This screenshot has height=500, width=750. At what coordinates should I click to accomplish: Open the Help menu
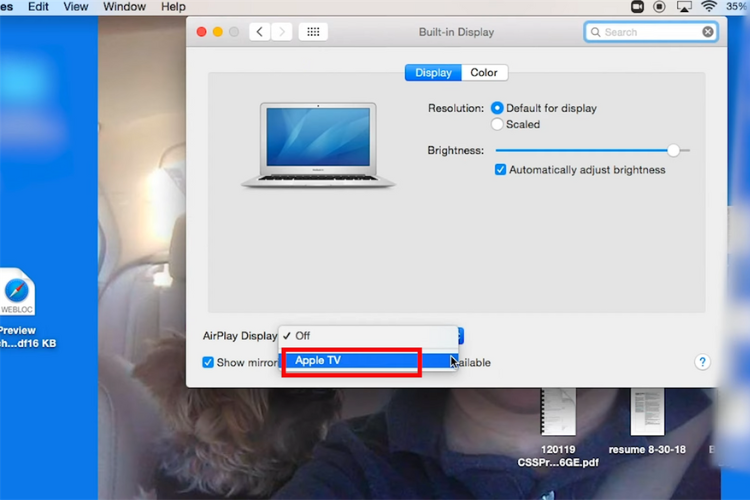(173, 7)
